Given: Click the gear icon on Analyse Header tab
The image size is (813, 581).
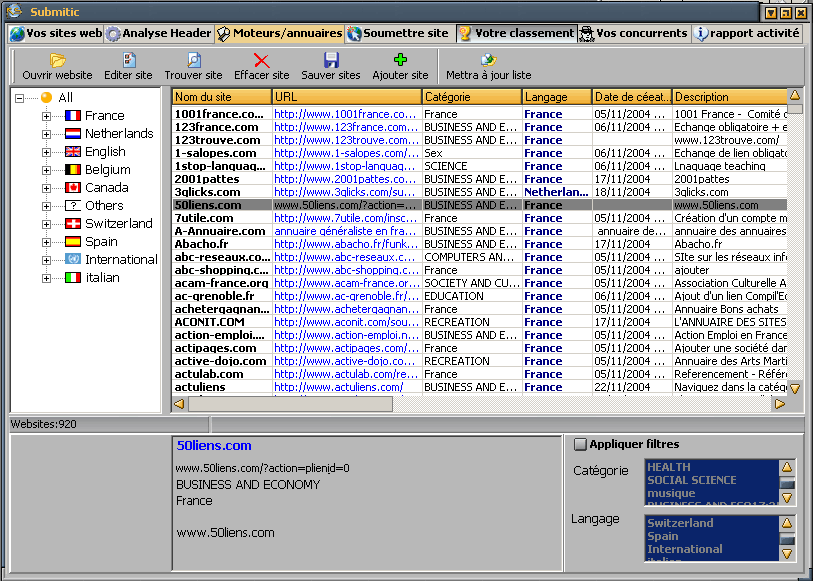Looking at the screenshot, I should (x=113, y=34).
